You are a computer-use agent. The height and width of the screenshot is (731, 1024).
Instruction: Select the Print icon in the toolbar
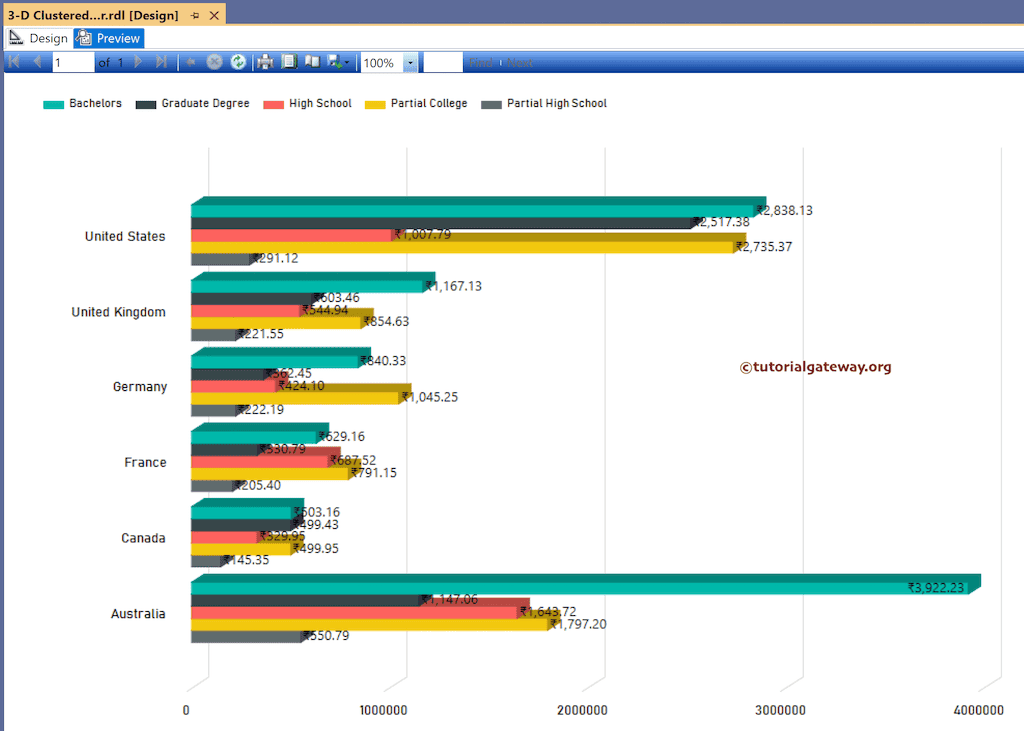263,61
